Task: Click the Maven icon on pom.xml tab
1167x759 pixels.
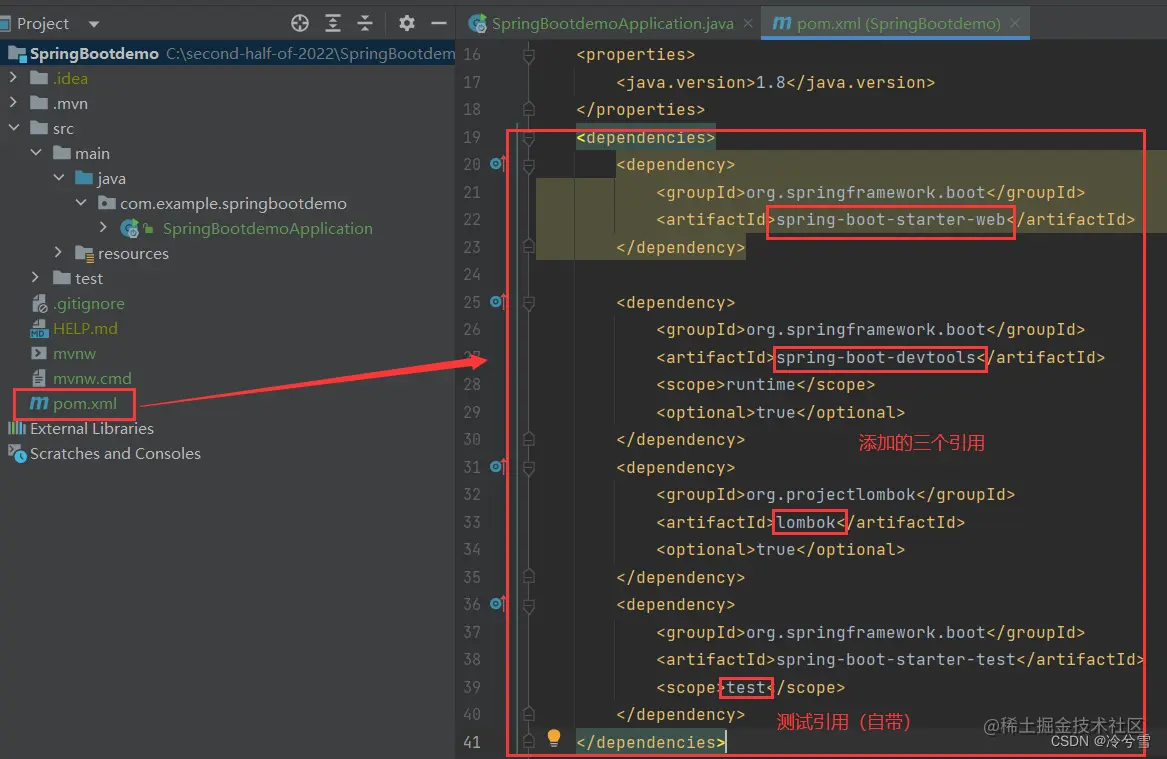Action: (x=781, y=23)
